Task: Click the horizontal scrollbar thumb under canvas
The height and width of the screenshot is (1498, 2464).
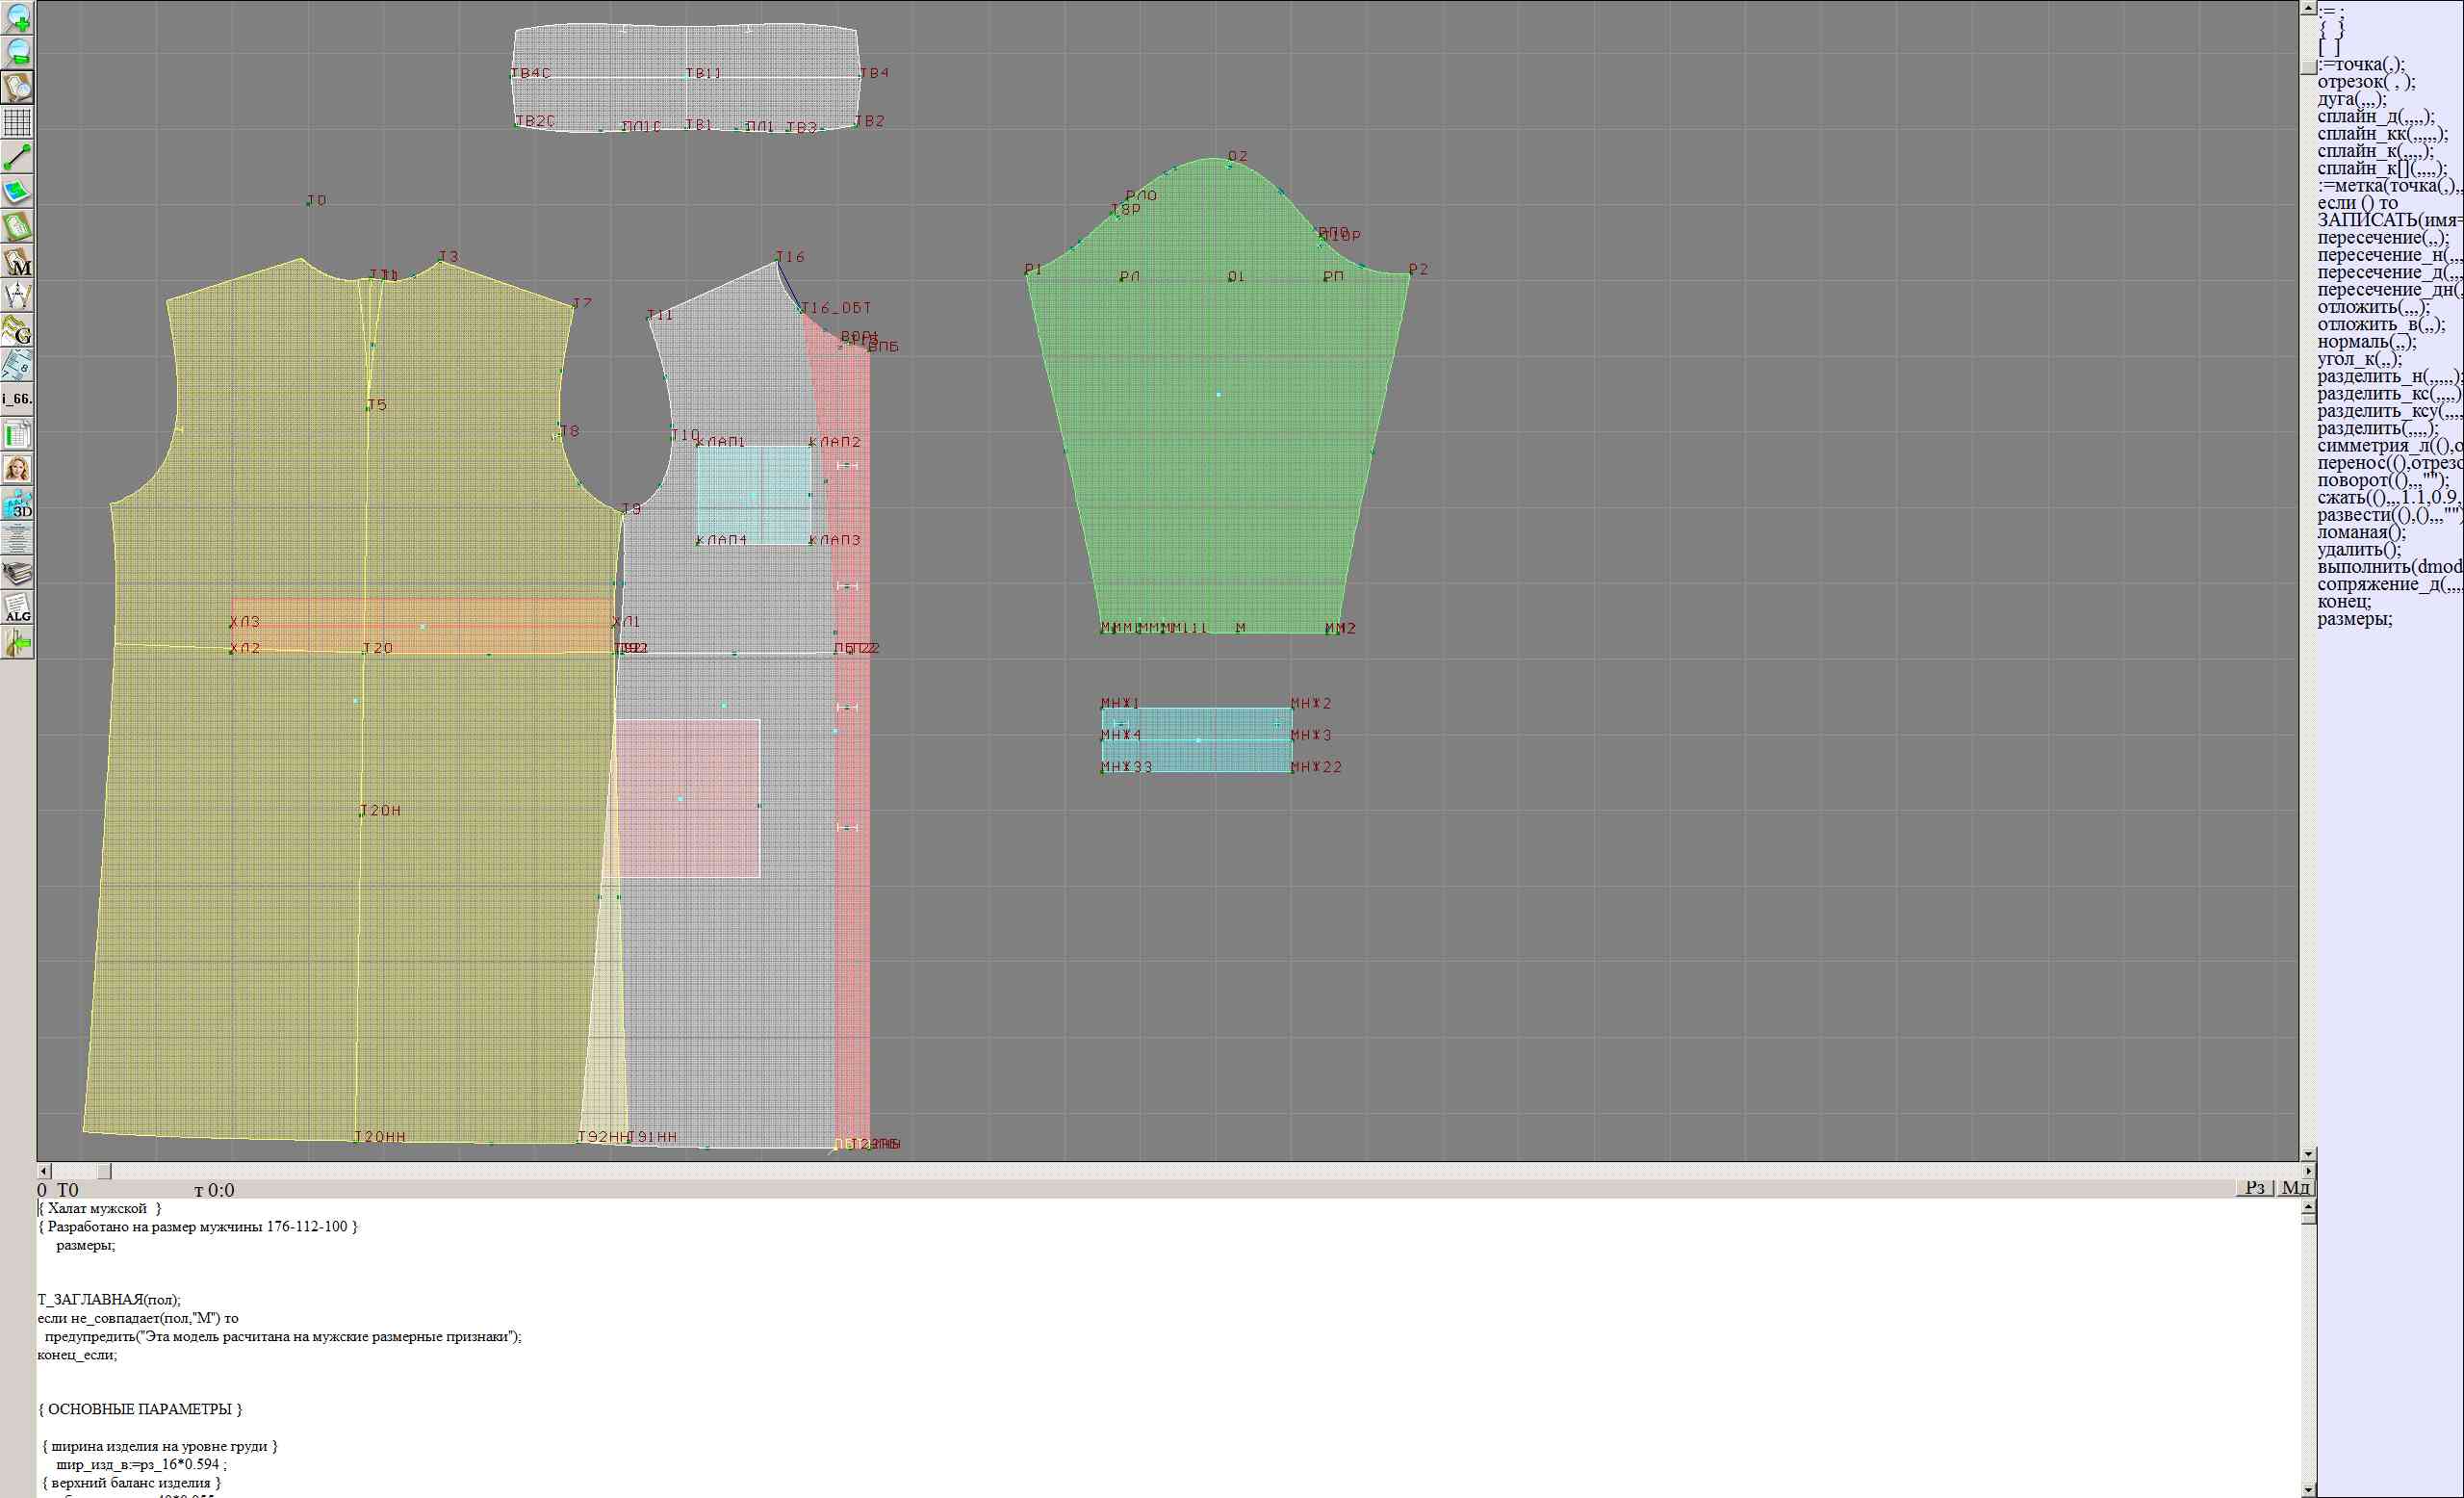Action: 104,1171
